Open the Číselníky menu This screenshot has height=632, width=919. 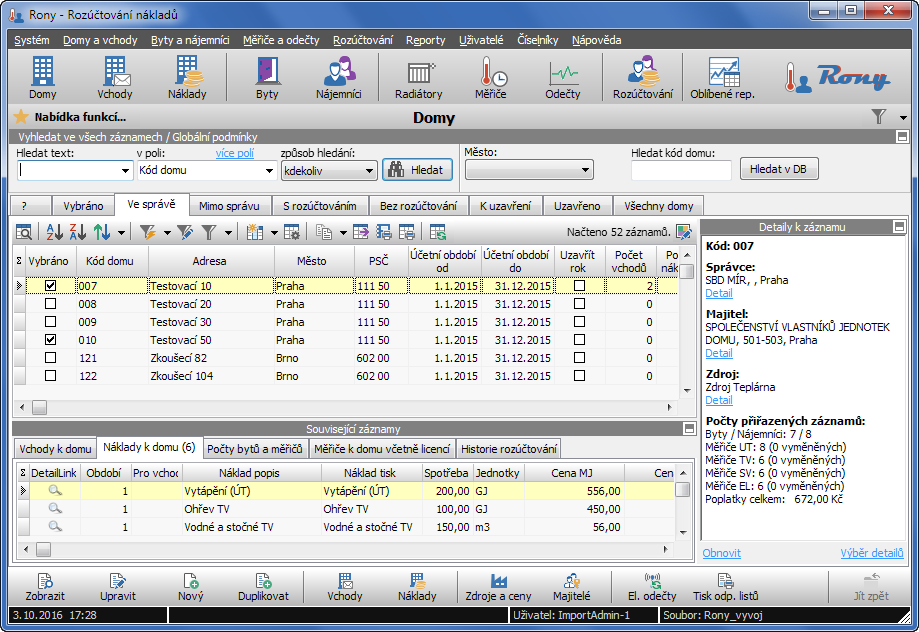(537, 40)
